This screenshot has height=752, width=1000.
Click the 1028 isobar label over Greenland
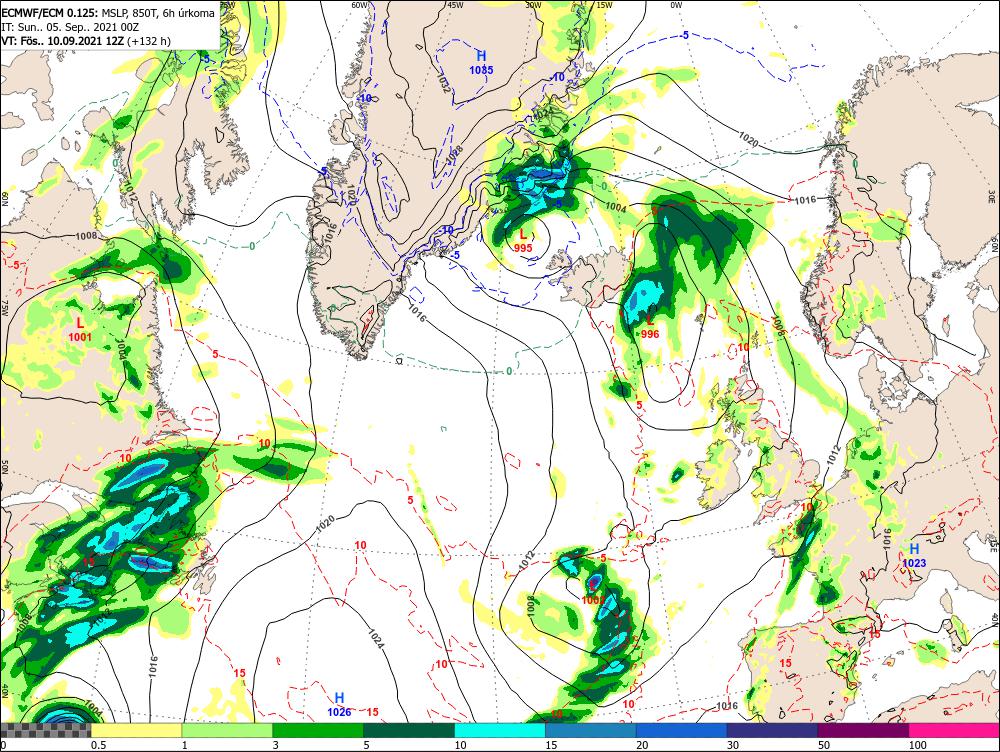454,155
